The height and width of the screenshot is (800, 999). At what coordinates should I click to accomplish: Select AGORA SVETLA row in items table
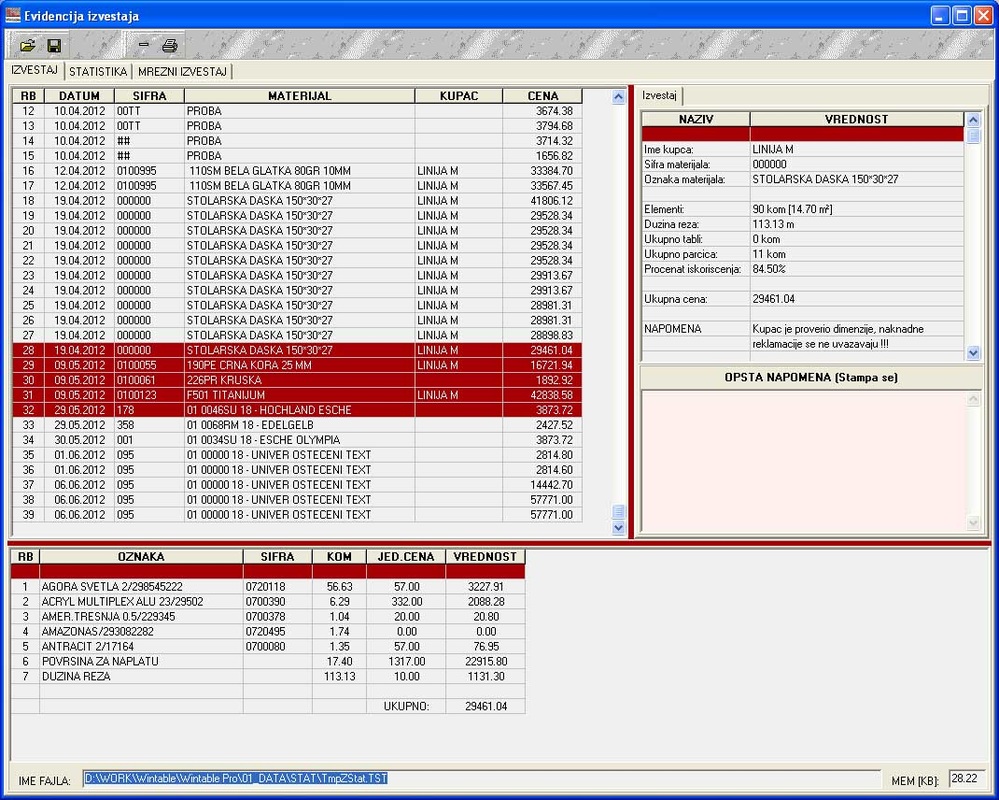tap(140, 586)
